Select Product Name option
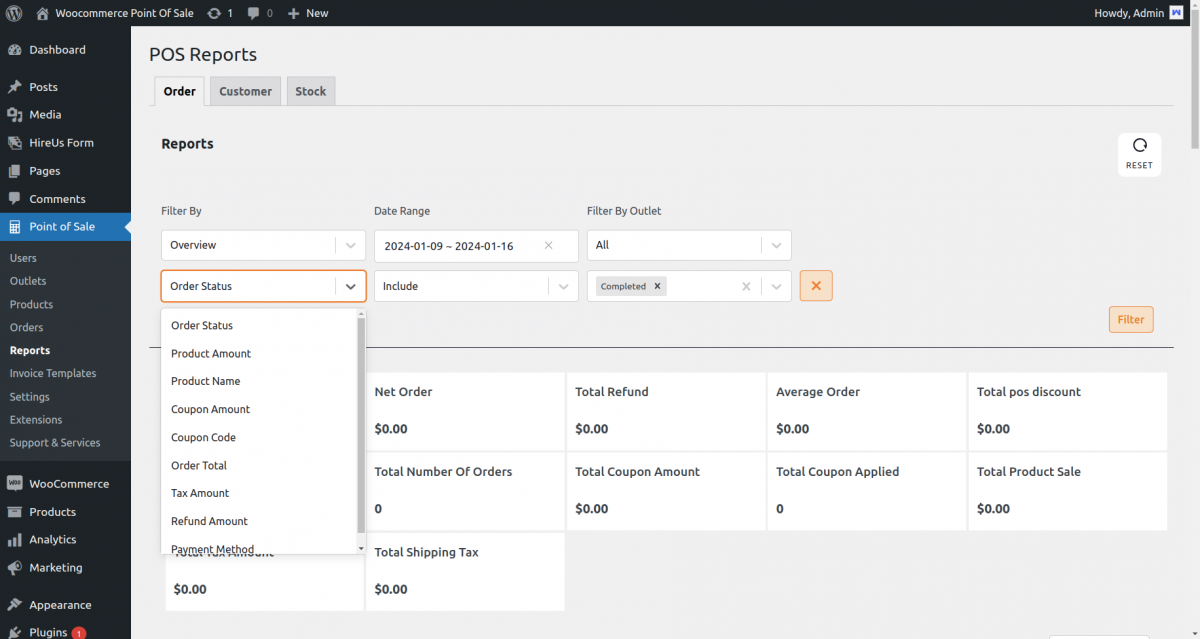The width and height of the screenshot is (1200, 639). (259, 381)
